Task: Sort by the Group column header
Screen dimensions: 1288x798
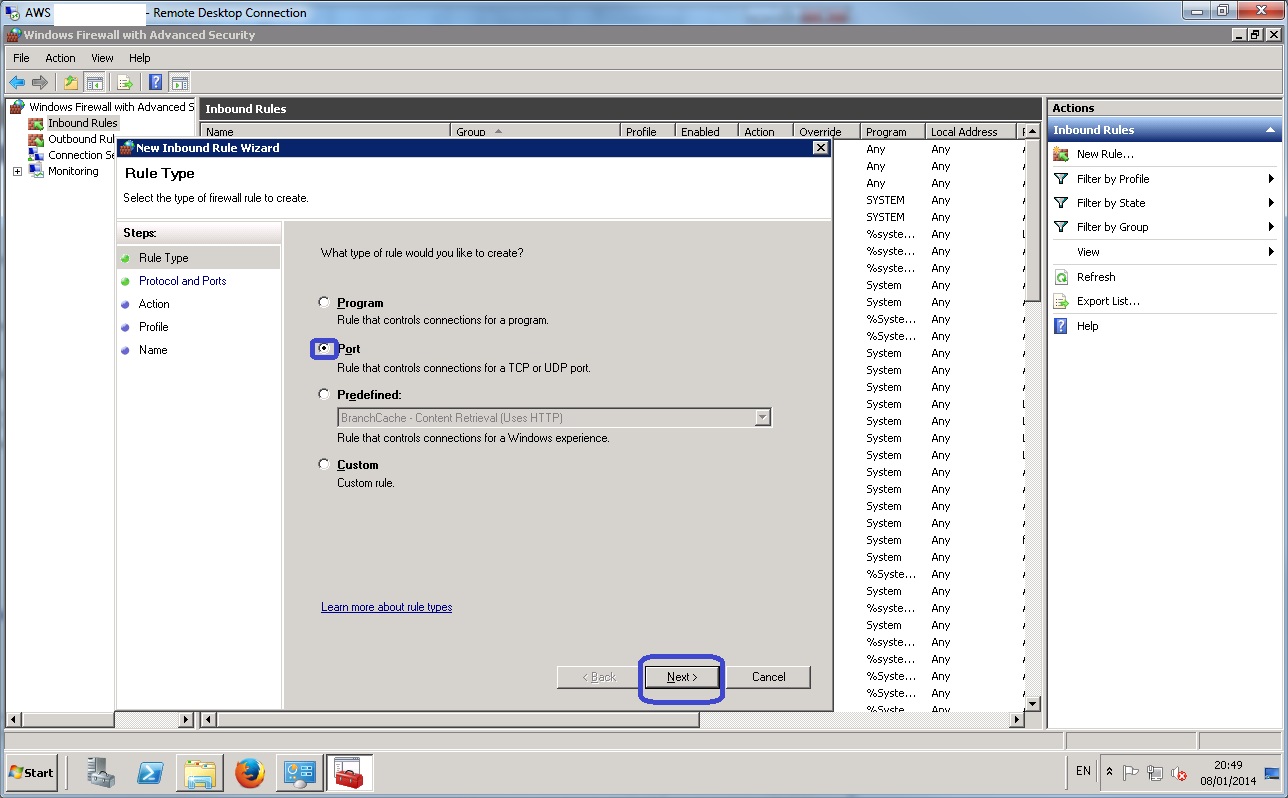Action: coord(535,132)
